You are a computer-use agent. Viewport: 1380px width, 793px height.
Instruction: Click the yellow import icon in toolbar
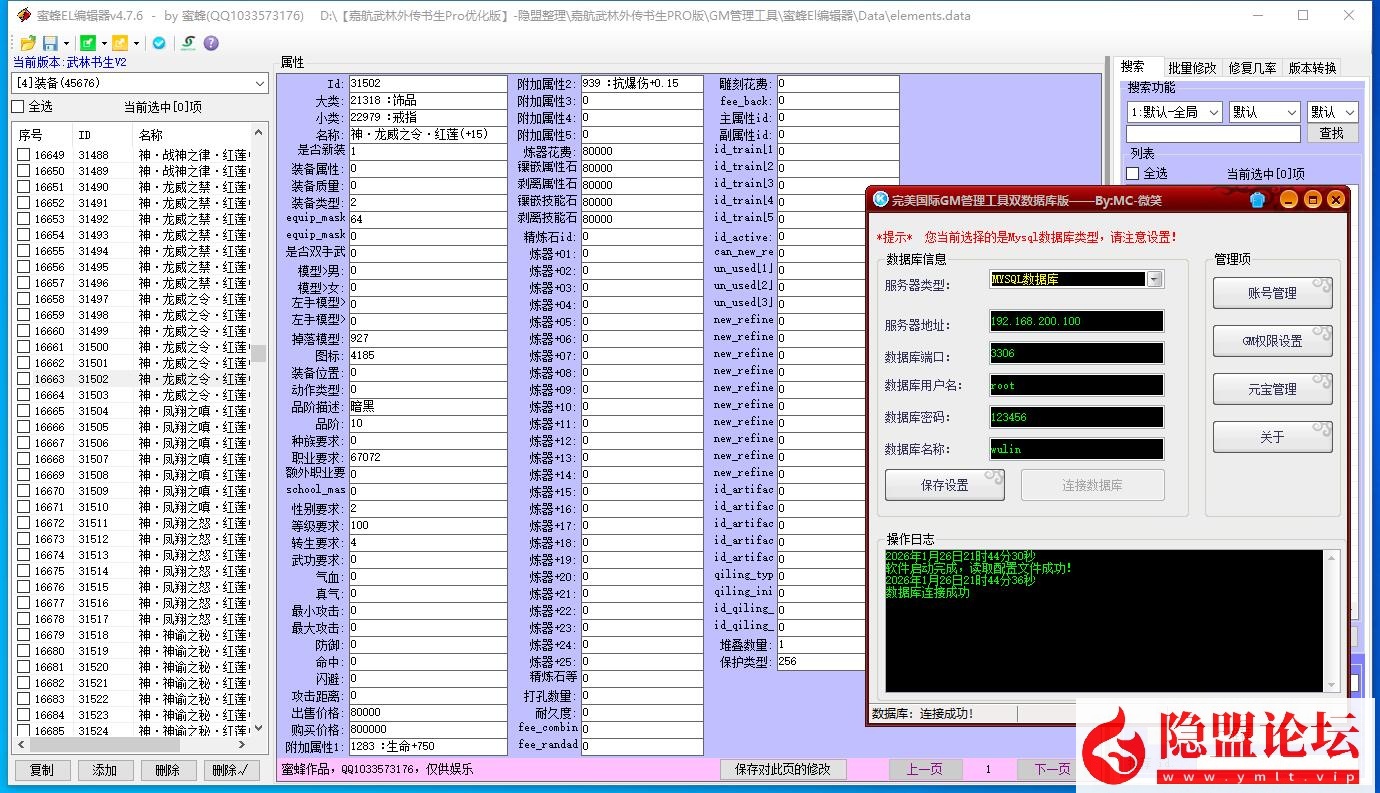[120, 43]
